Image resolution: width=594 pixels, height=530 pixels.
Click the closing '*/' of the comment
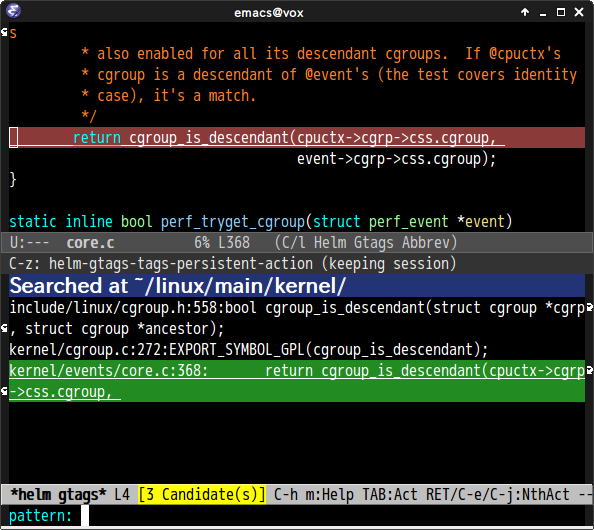point(89,116)
